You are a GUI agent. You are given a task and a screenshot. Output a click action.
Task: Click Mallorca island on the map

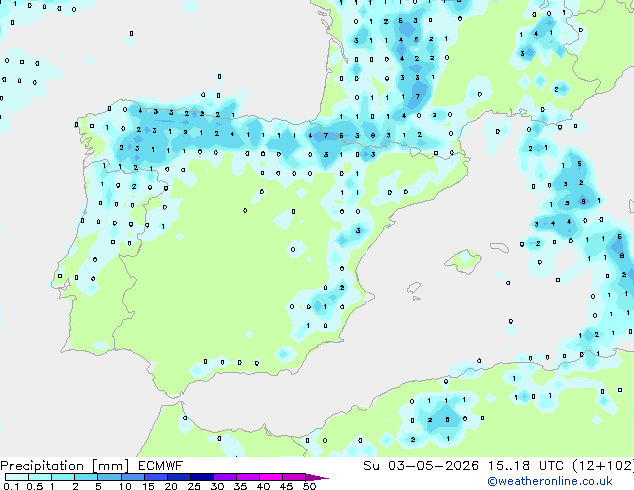click(463, 261)
